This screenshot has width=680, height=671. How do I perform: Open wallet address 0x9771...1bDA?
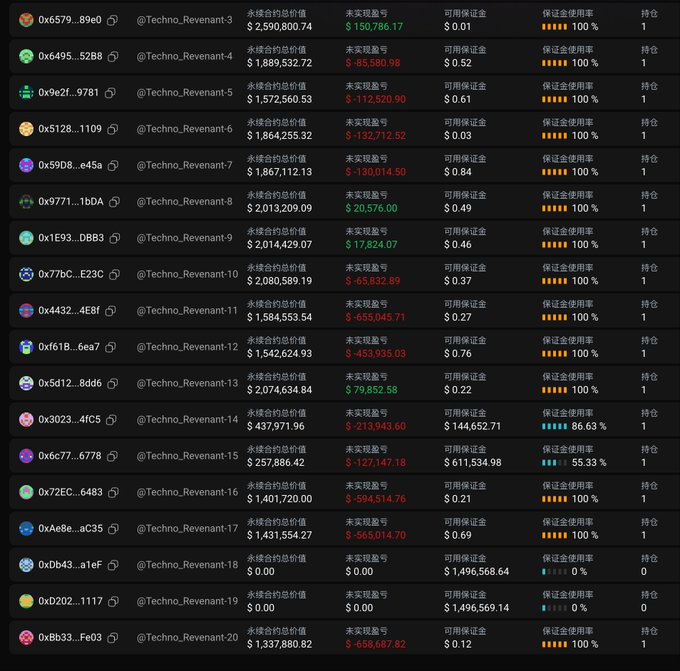[x=71, y=202]
